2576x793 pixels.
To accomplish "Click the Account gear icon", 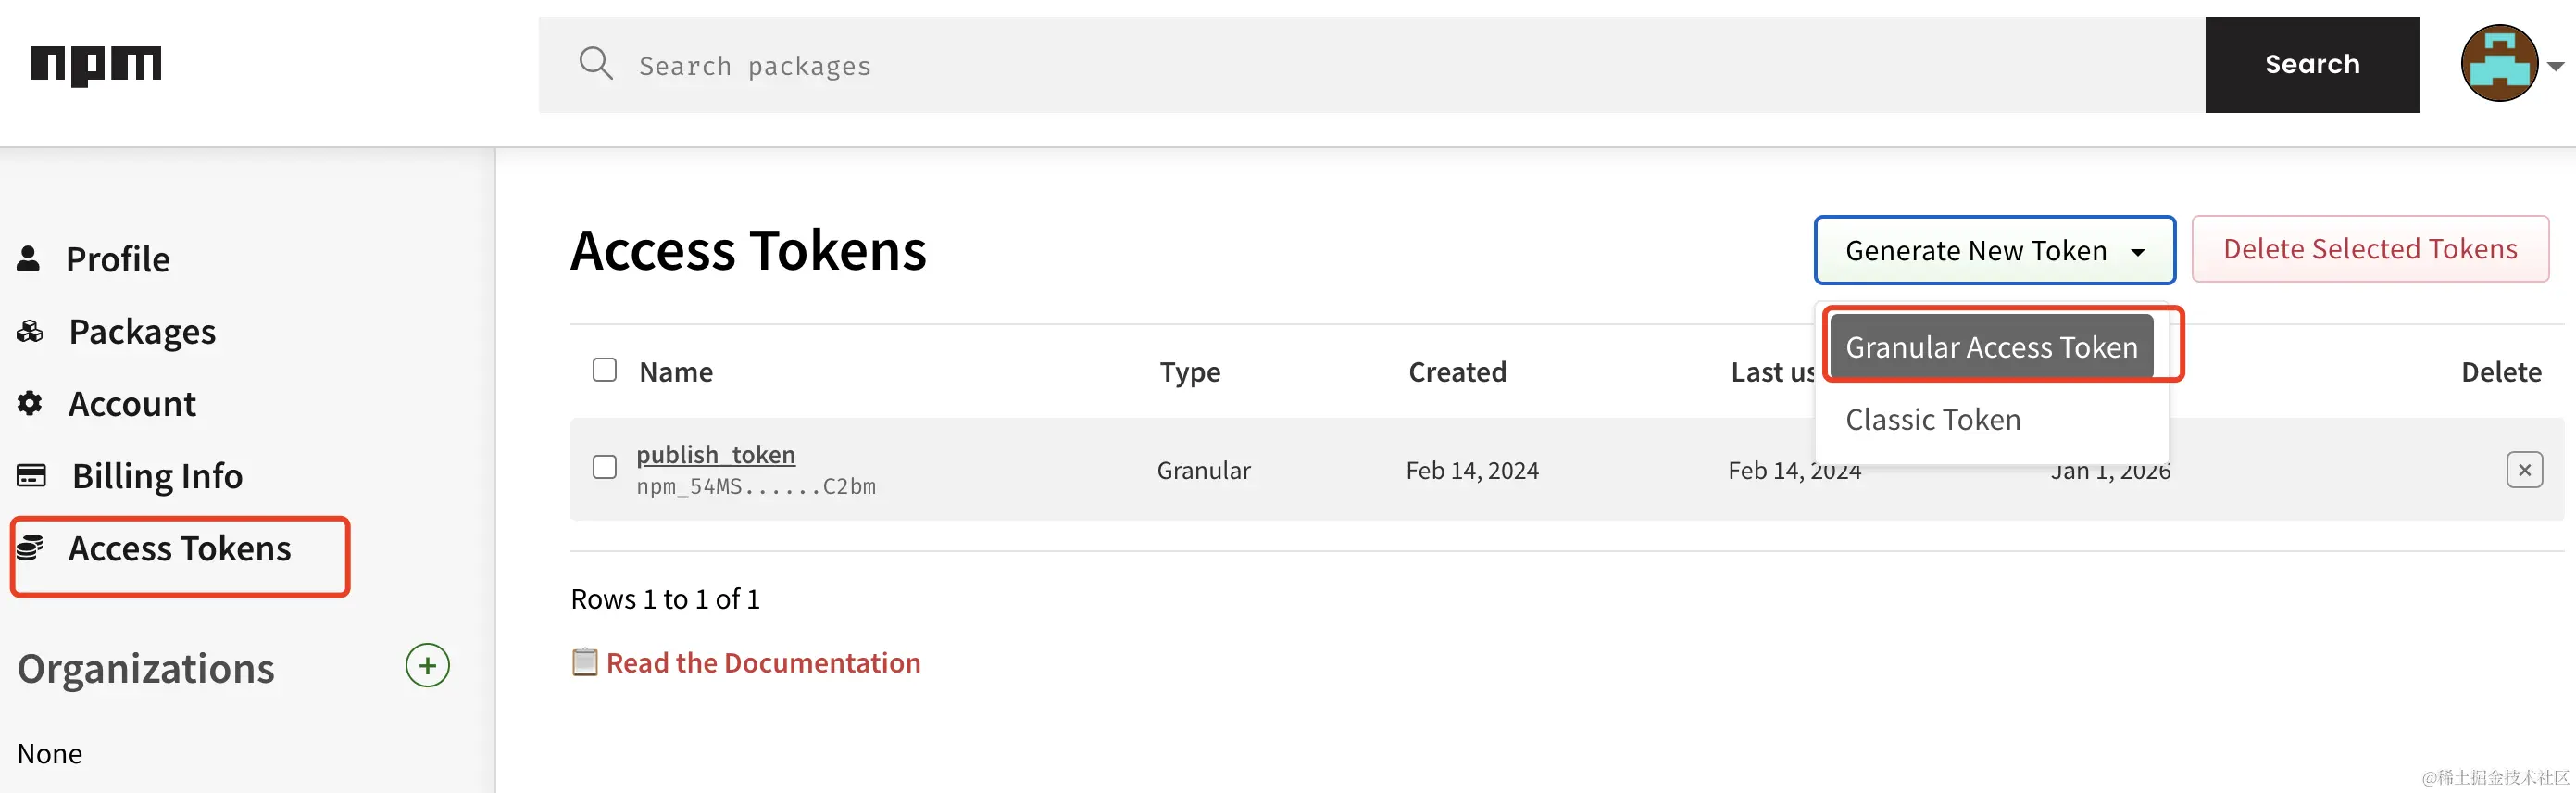I will [30, 403].
